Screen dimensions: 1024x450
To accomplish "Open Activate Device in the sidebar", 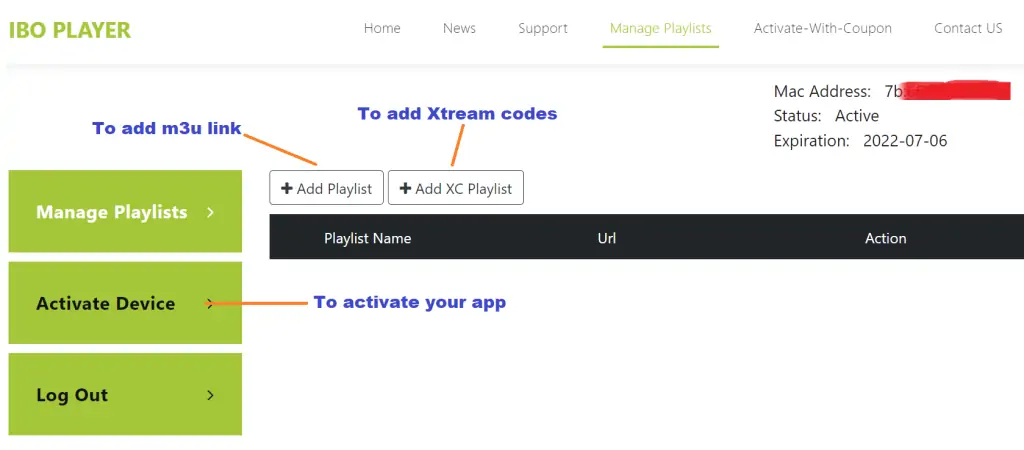I will pyautogui.click(x=106, y=303).
